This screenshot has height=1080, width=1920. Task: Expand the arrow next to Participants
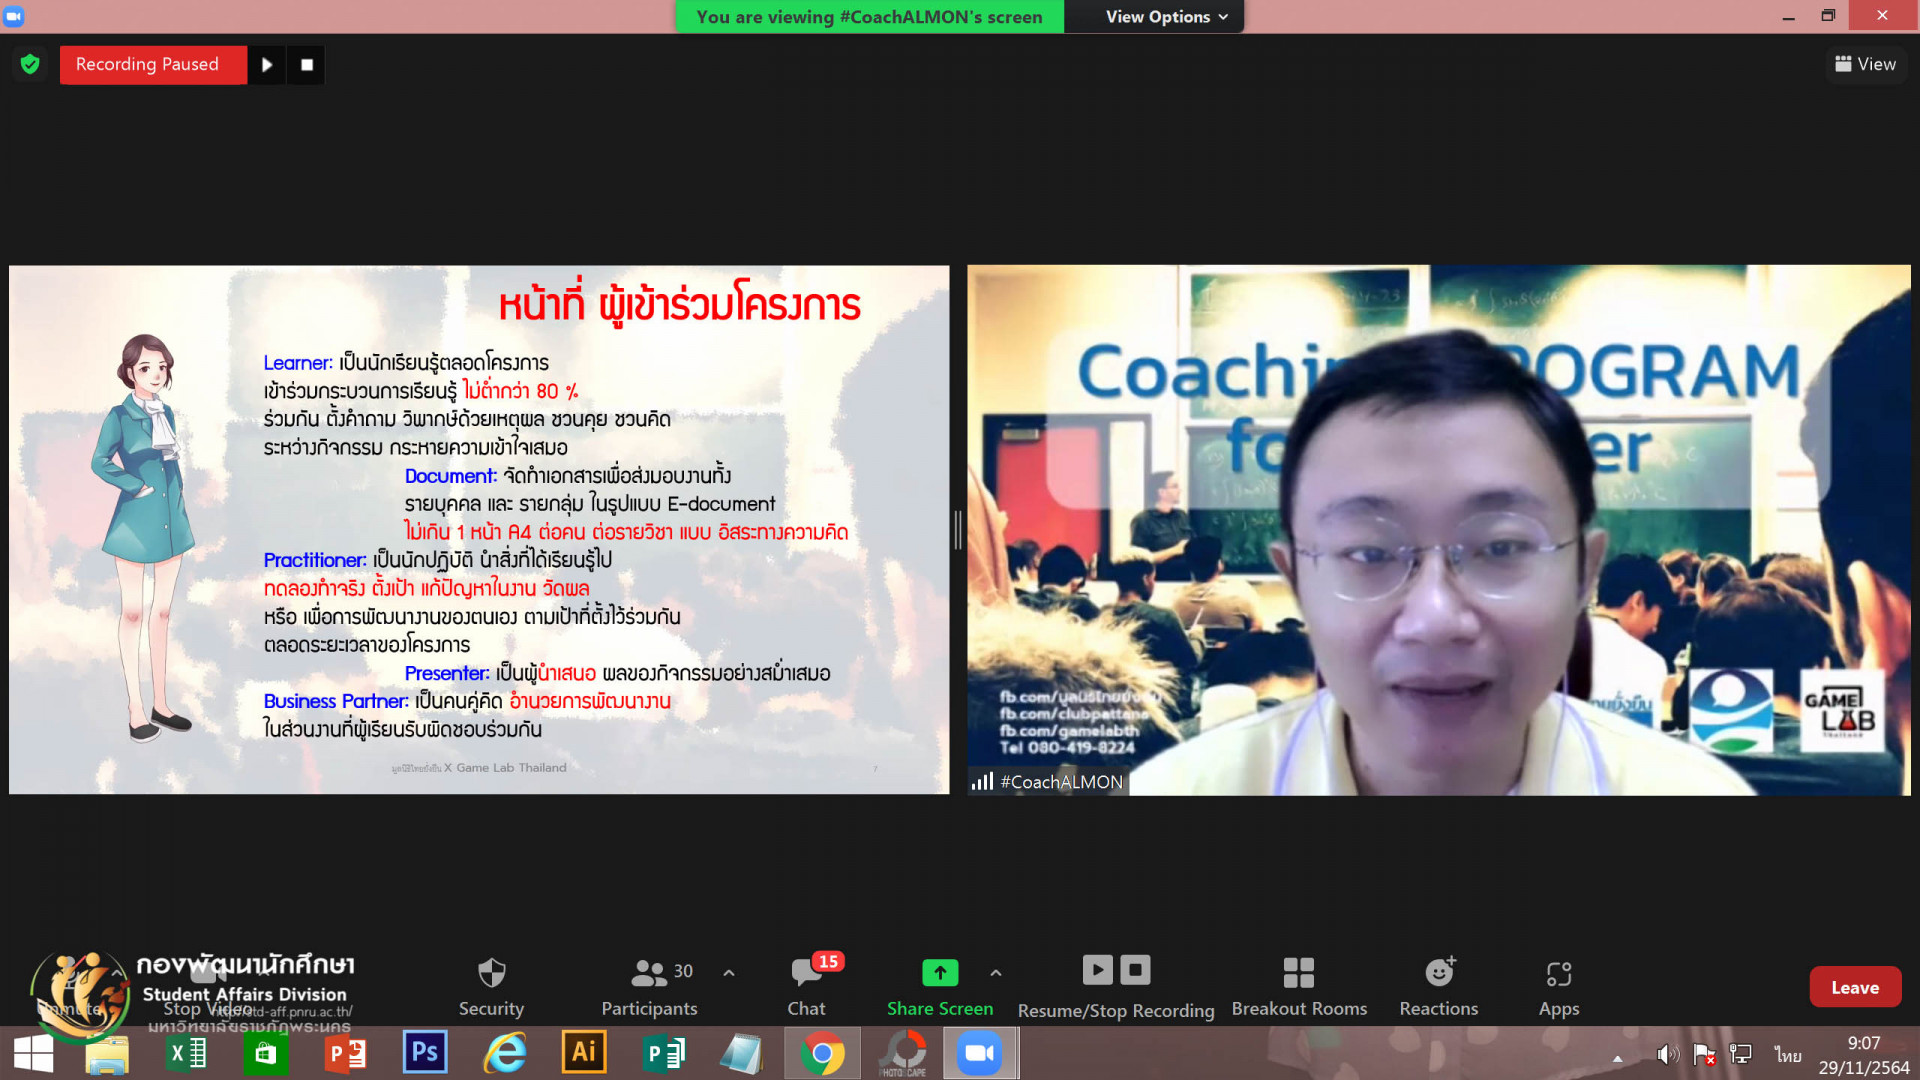point(729,972)
